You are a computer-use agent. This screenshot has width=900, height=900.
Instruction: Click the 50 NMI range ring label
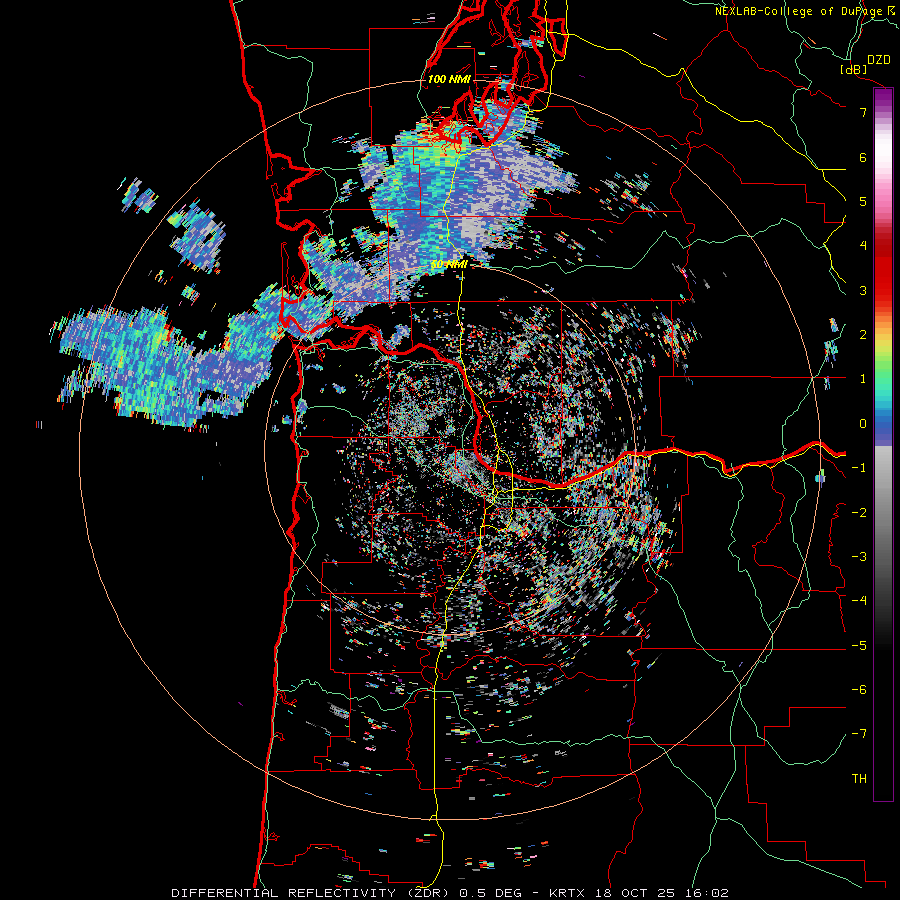449,265
